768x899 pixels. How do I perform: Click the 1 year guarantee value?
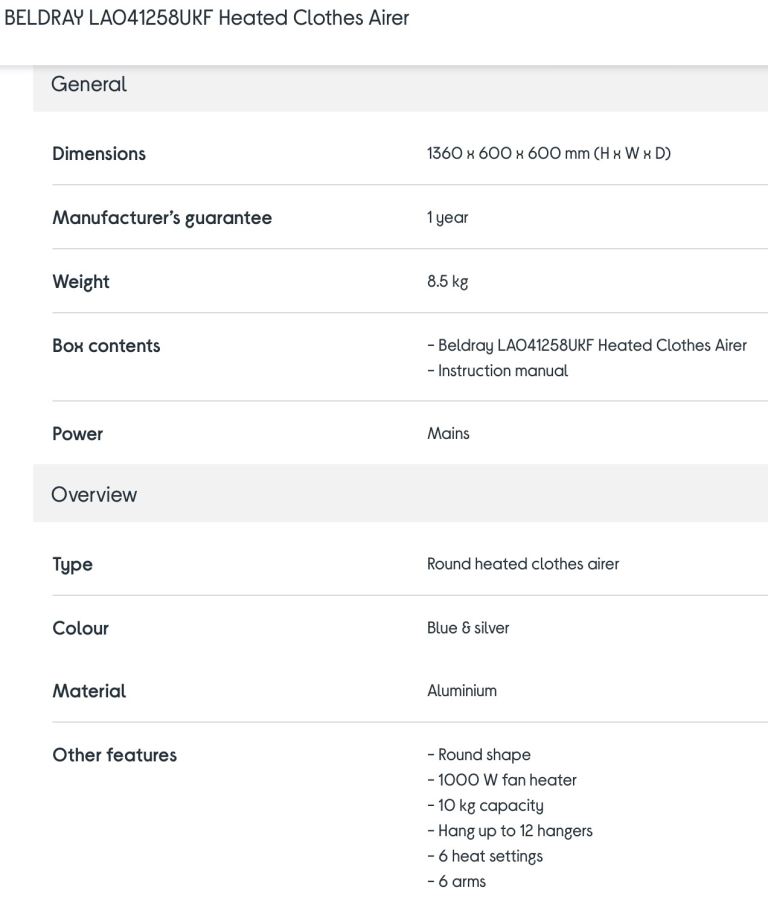click(x=447, y=218)
